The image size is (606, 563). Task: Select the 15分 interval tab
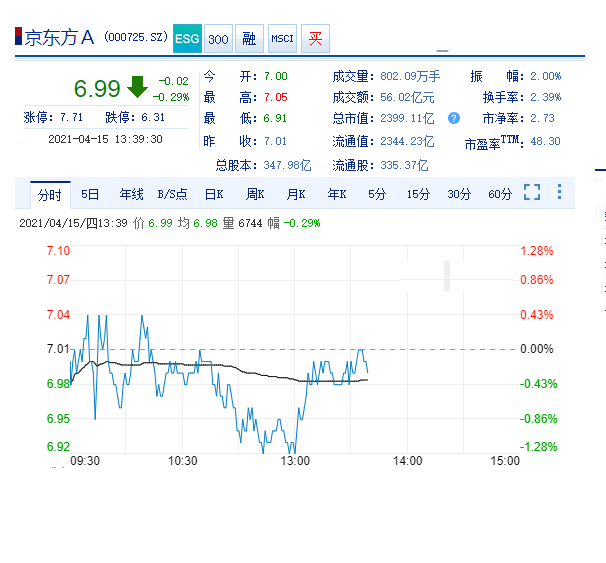[418, 194]
